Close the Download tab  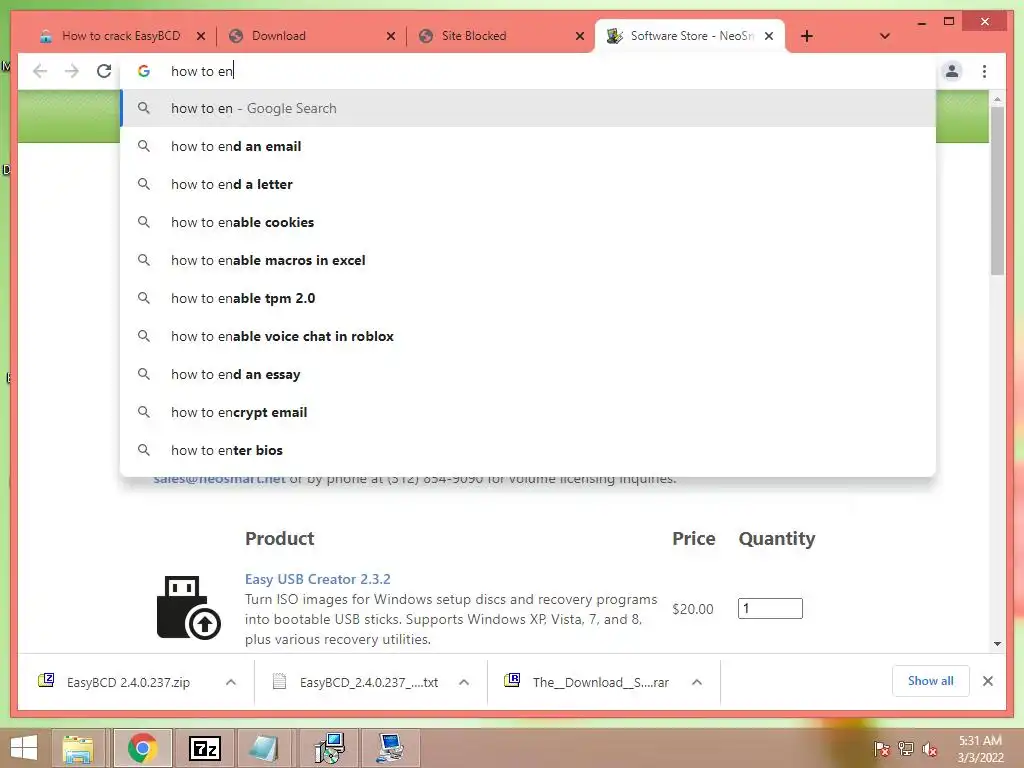point(391,36)
